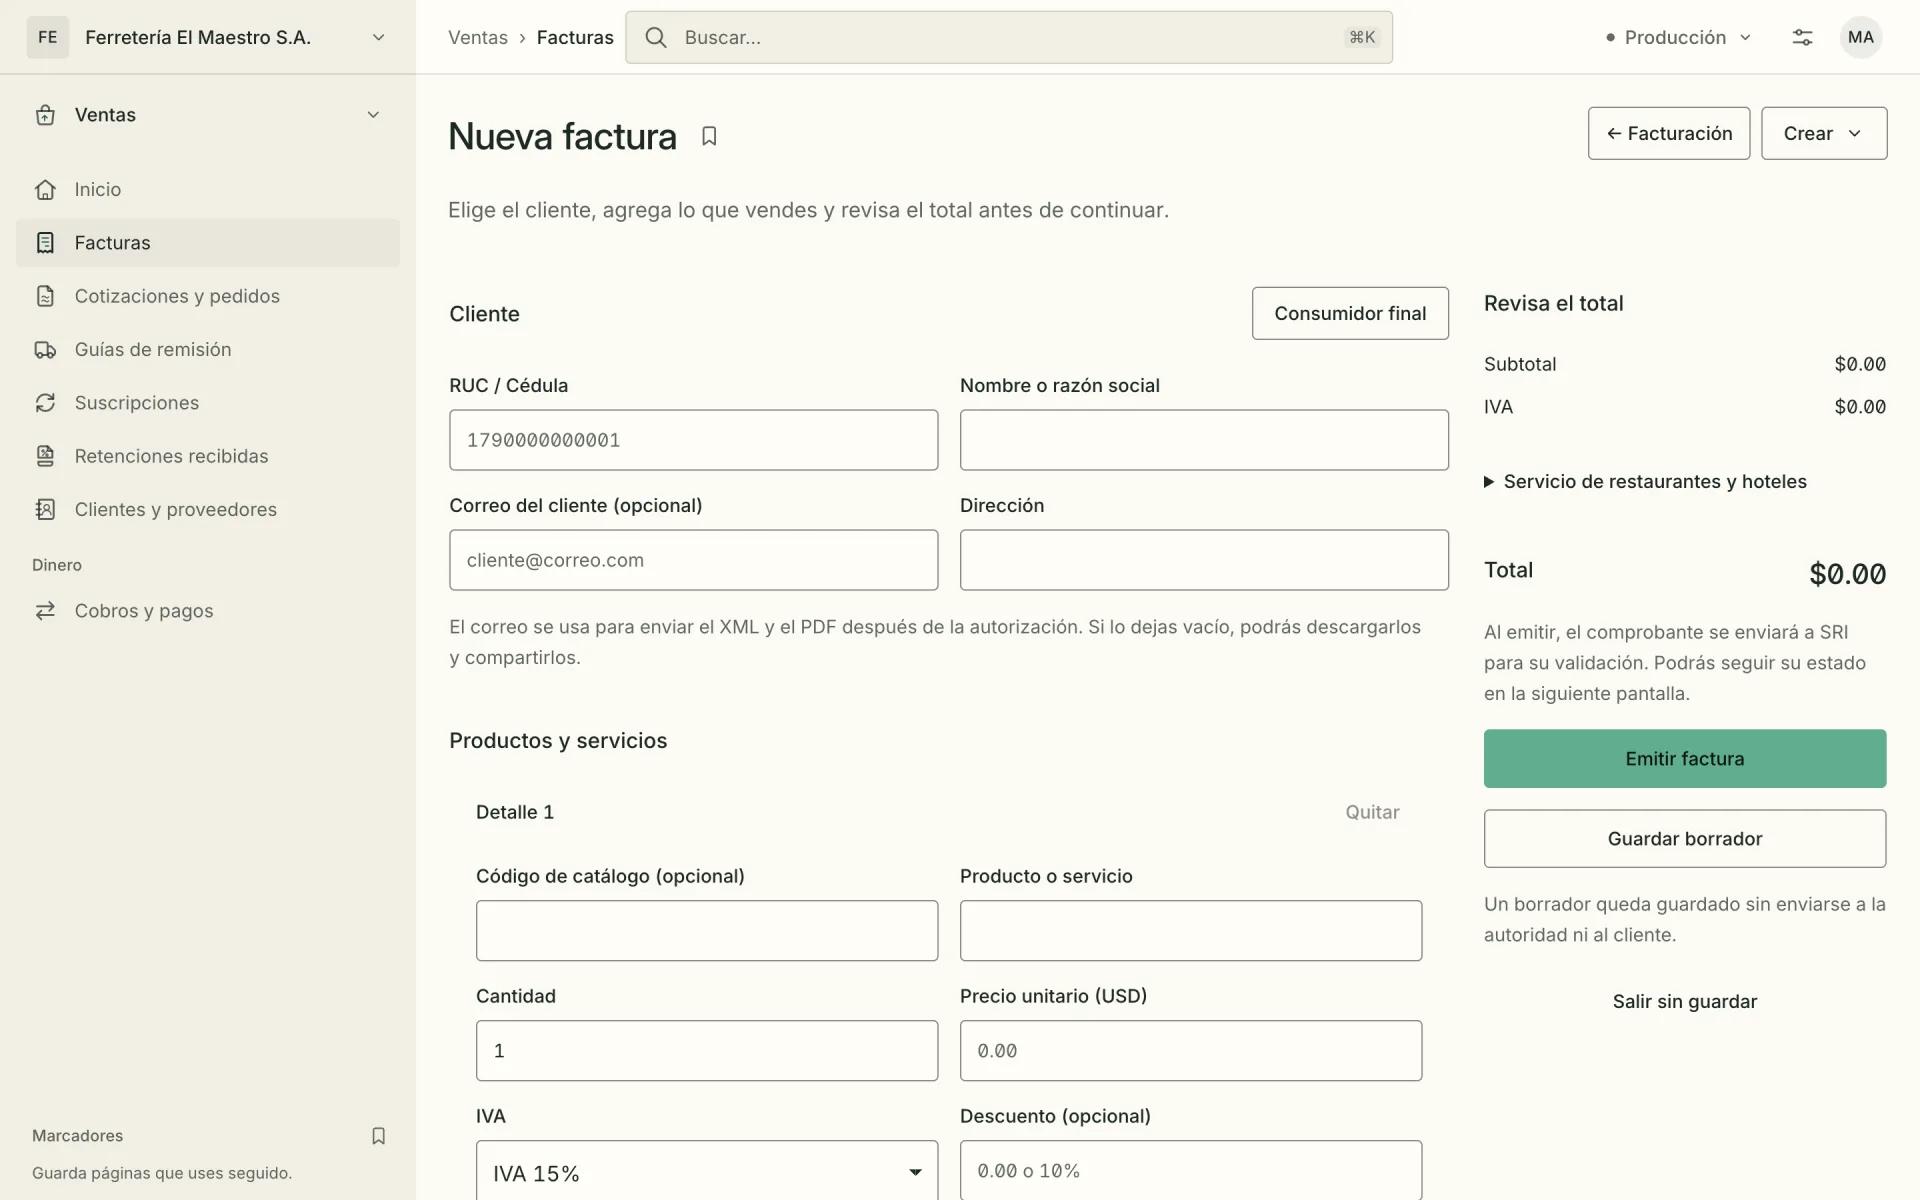Focus the RUC / Cédula field
The width and height of the screenshot is (1920, 1200).
[x=694, y=440]
